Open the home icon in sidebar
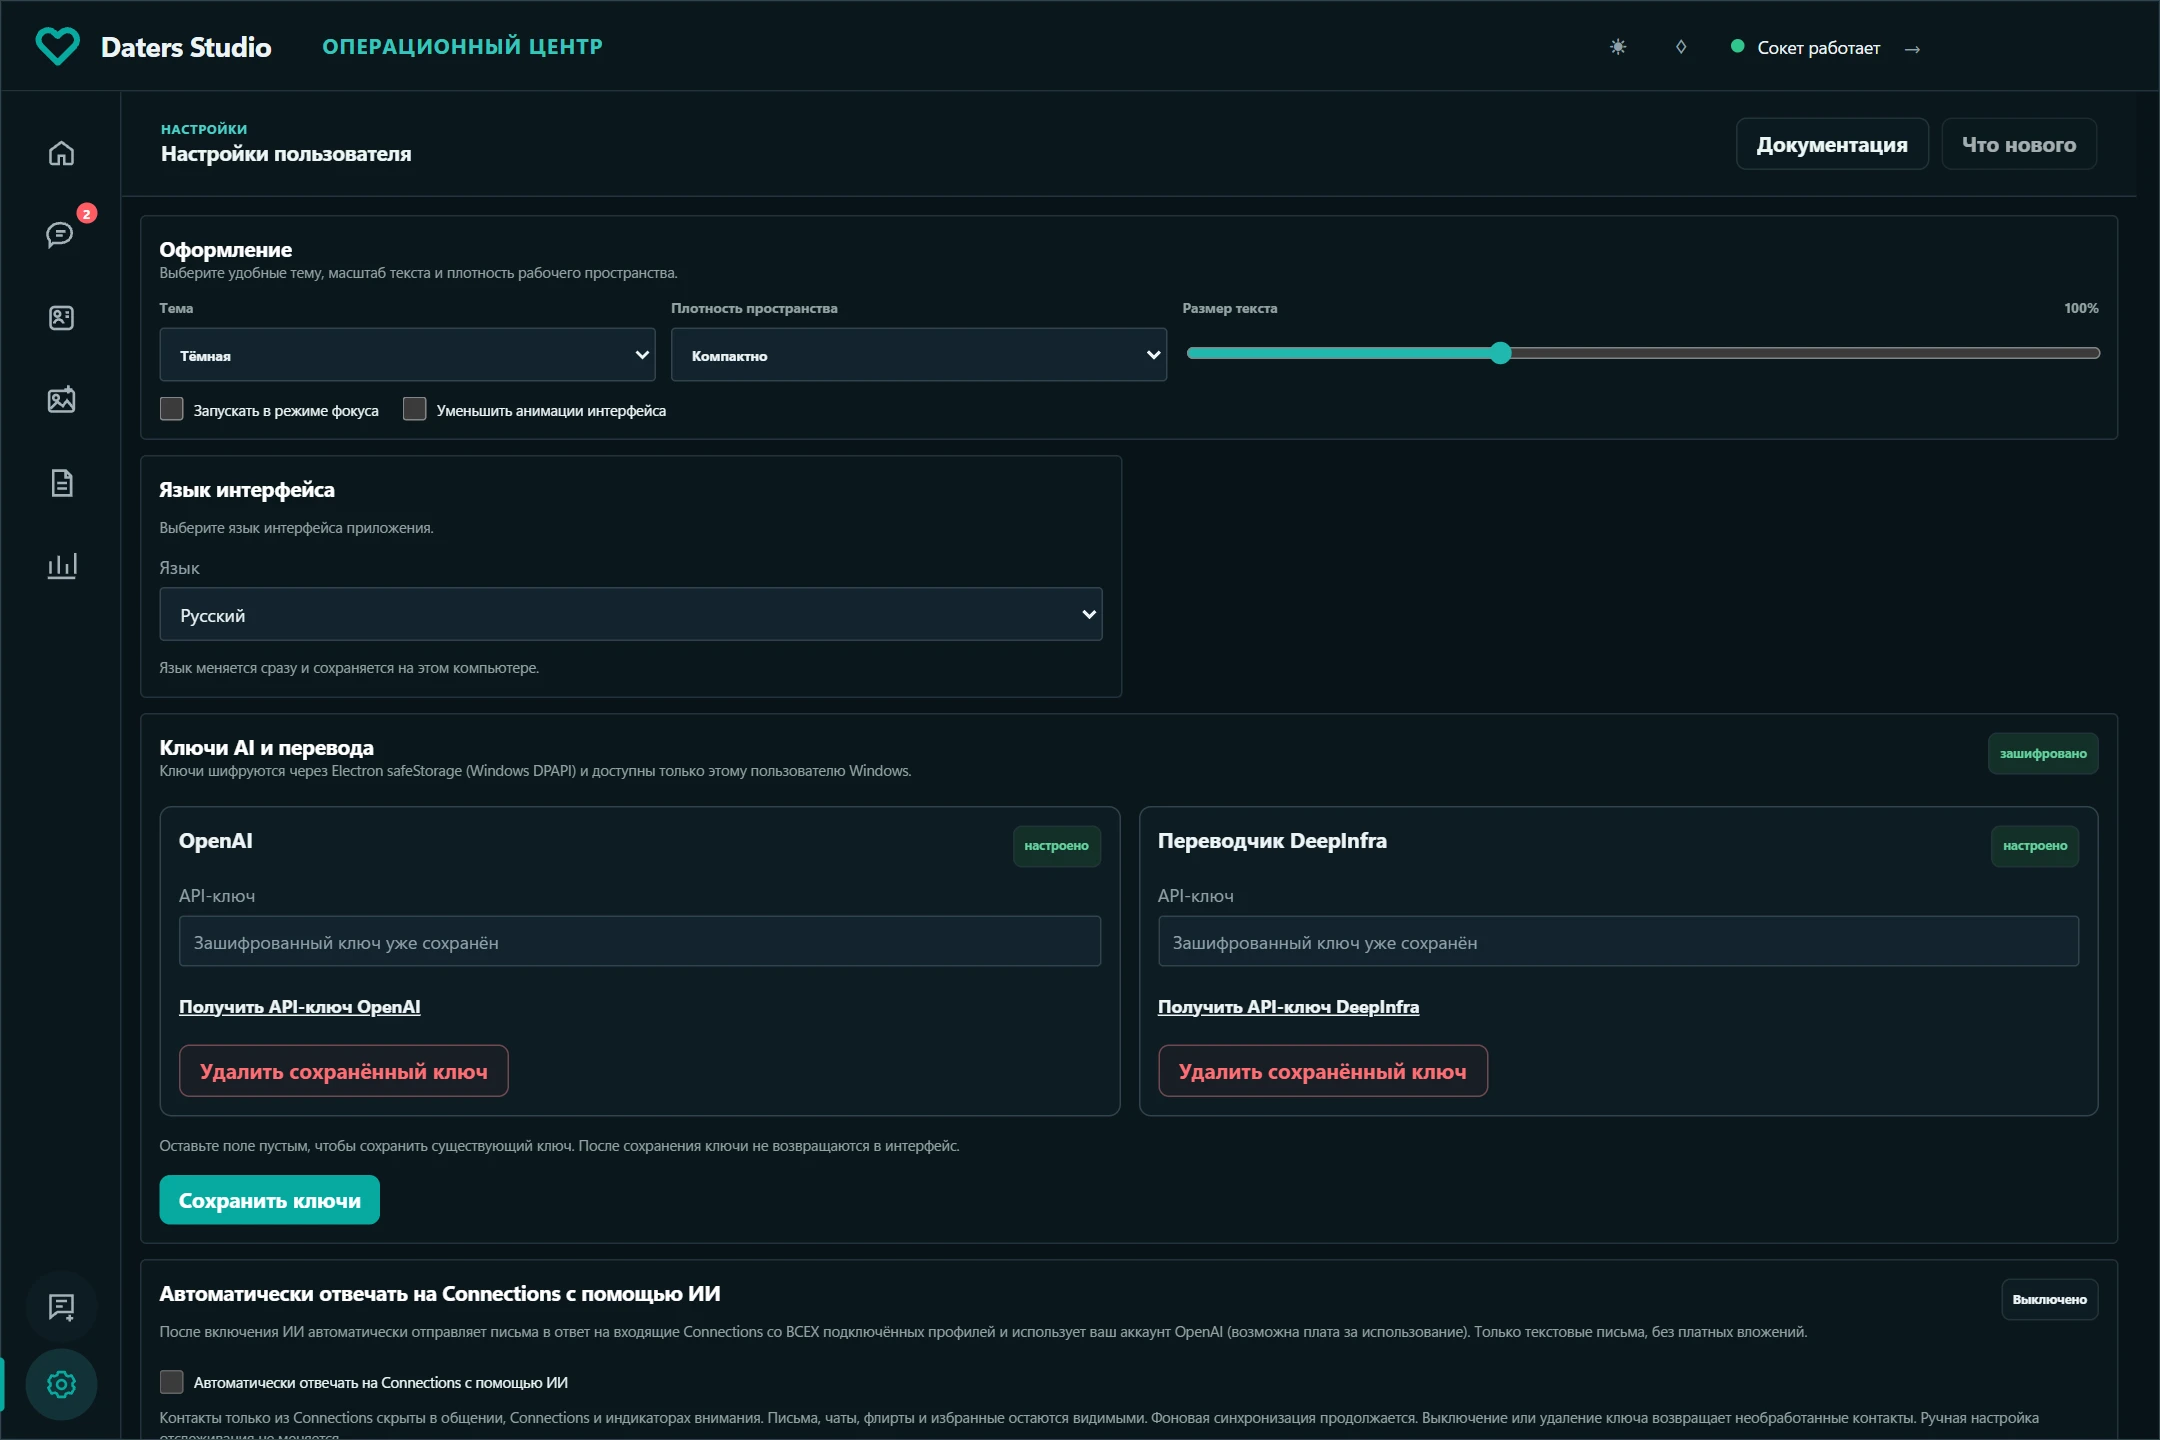Image resolution: width=2160 pixels, height=1440 pixels. [61, 153]
